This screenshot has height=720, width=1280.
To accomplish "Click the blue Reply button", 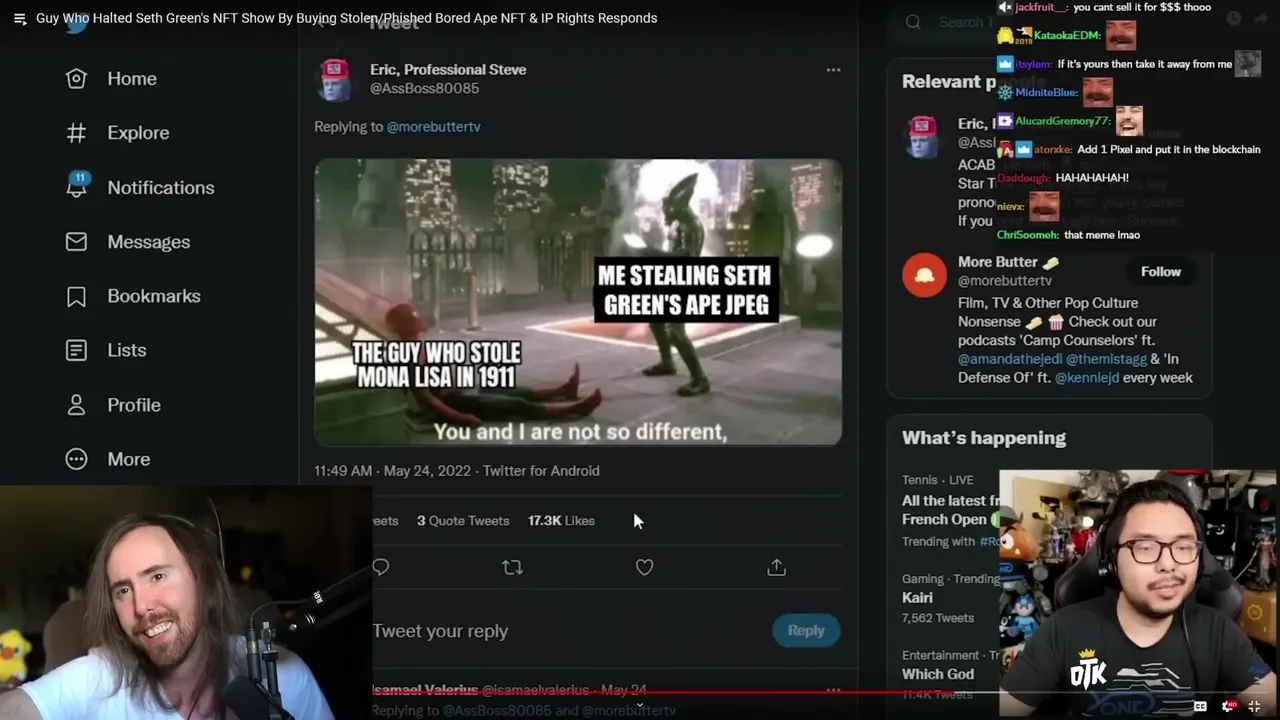I will 805,630.
